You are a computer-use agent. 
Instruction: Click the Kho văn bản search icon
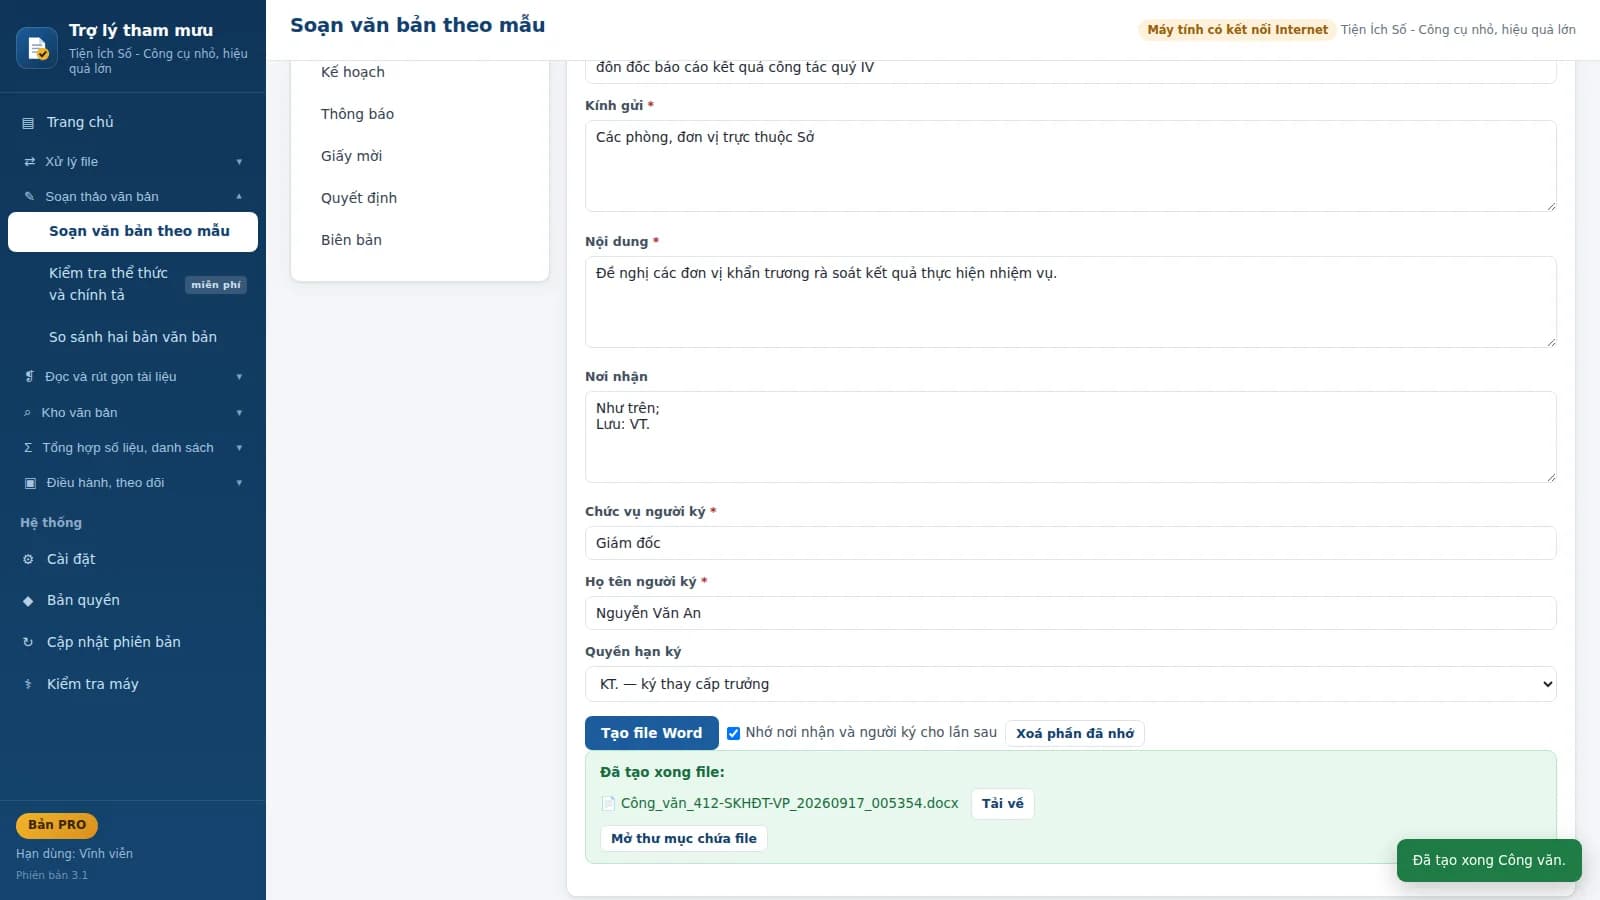(27, 413)
